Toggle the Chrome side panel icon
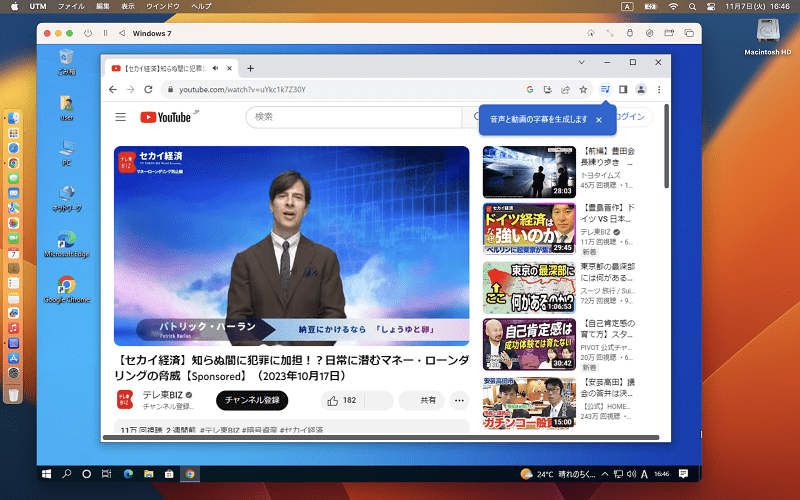 [623, 89]
